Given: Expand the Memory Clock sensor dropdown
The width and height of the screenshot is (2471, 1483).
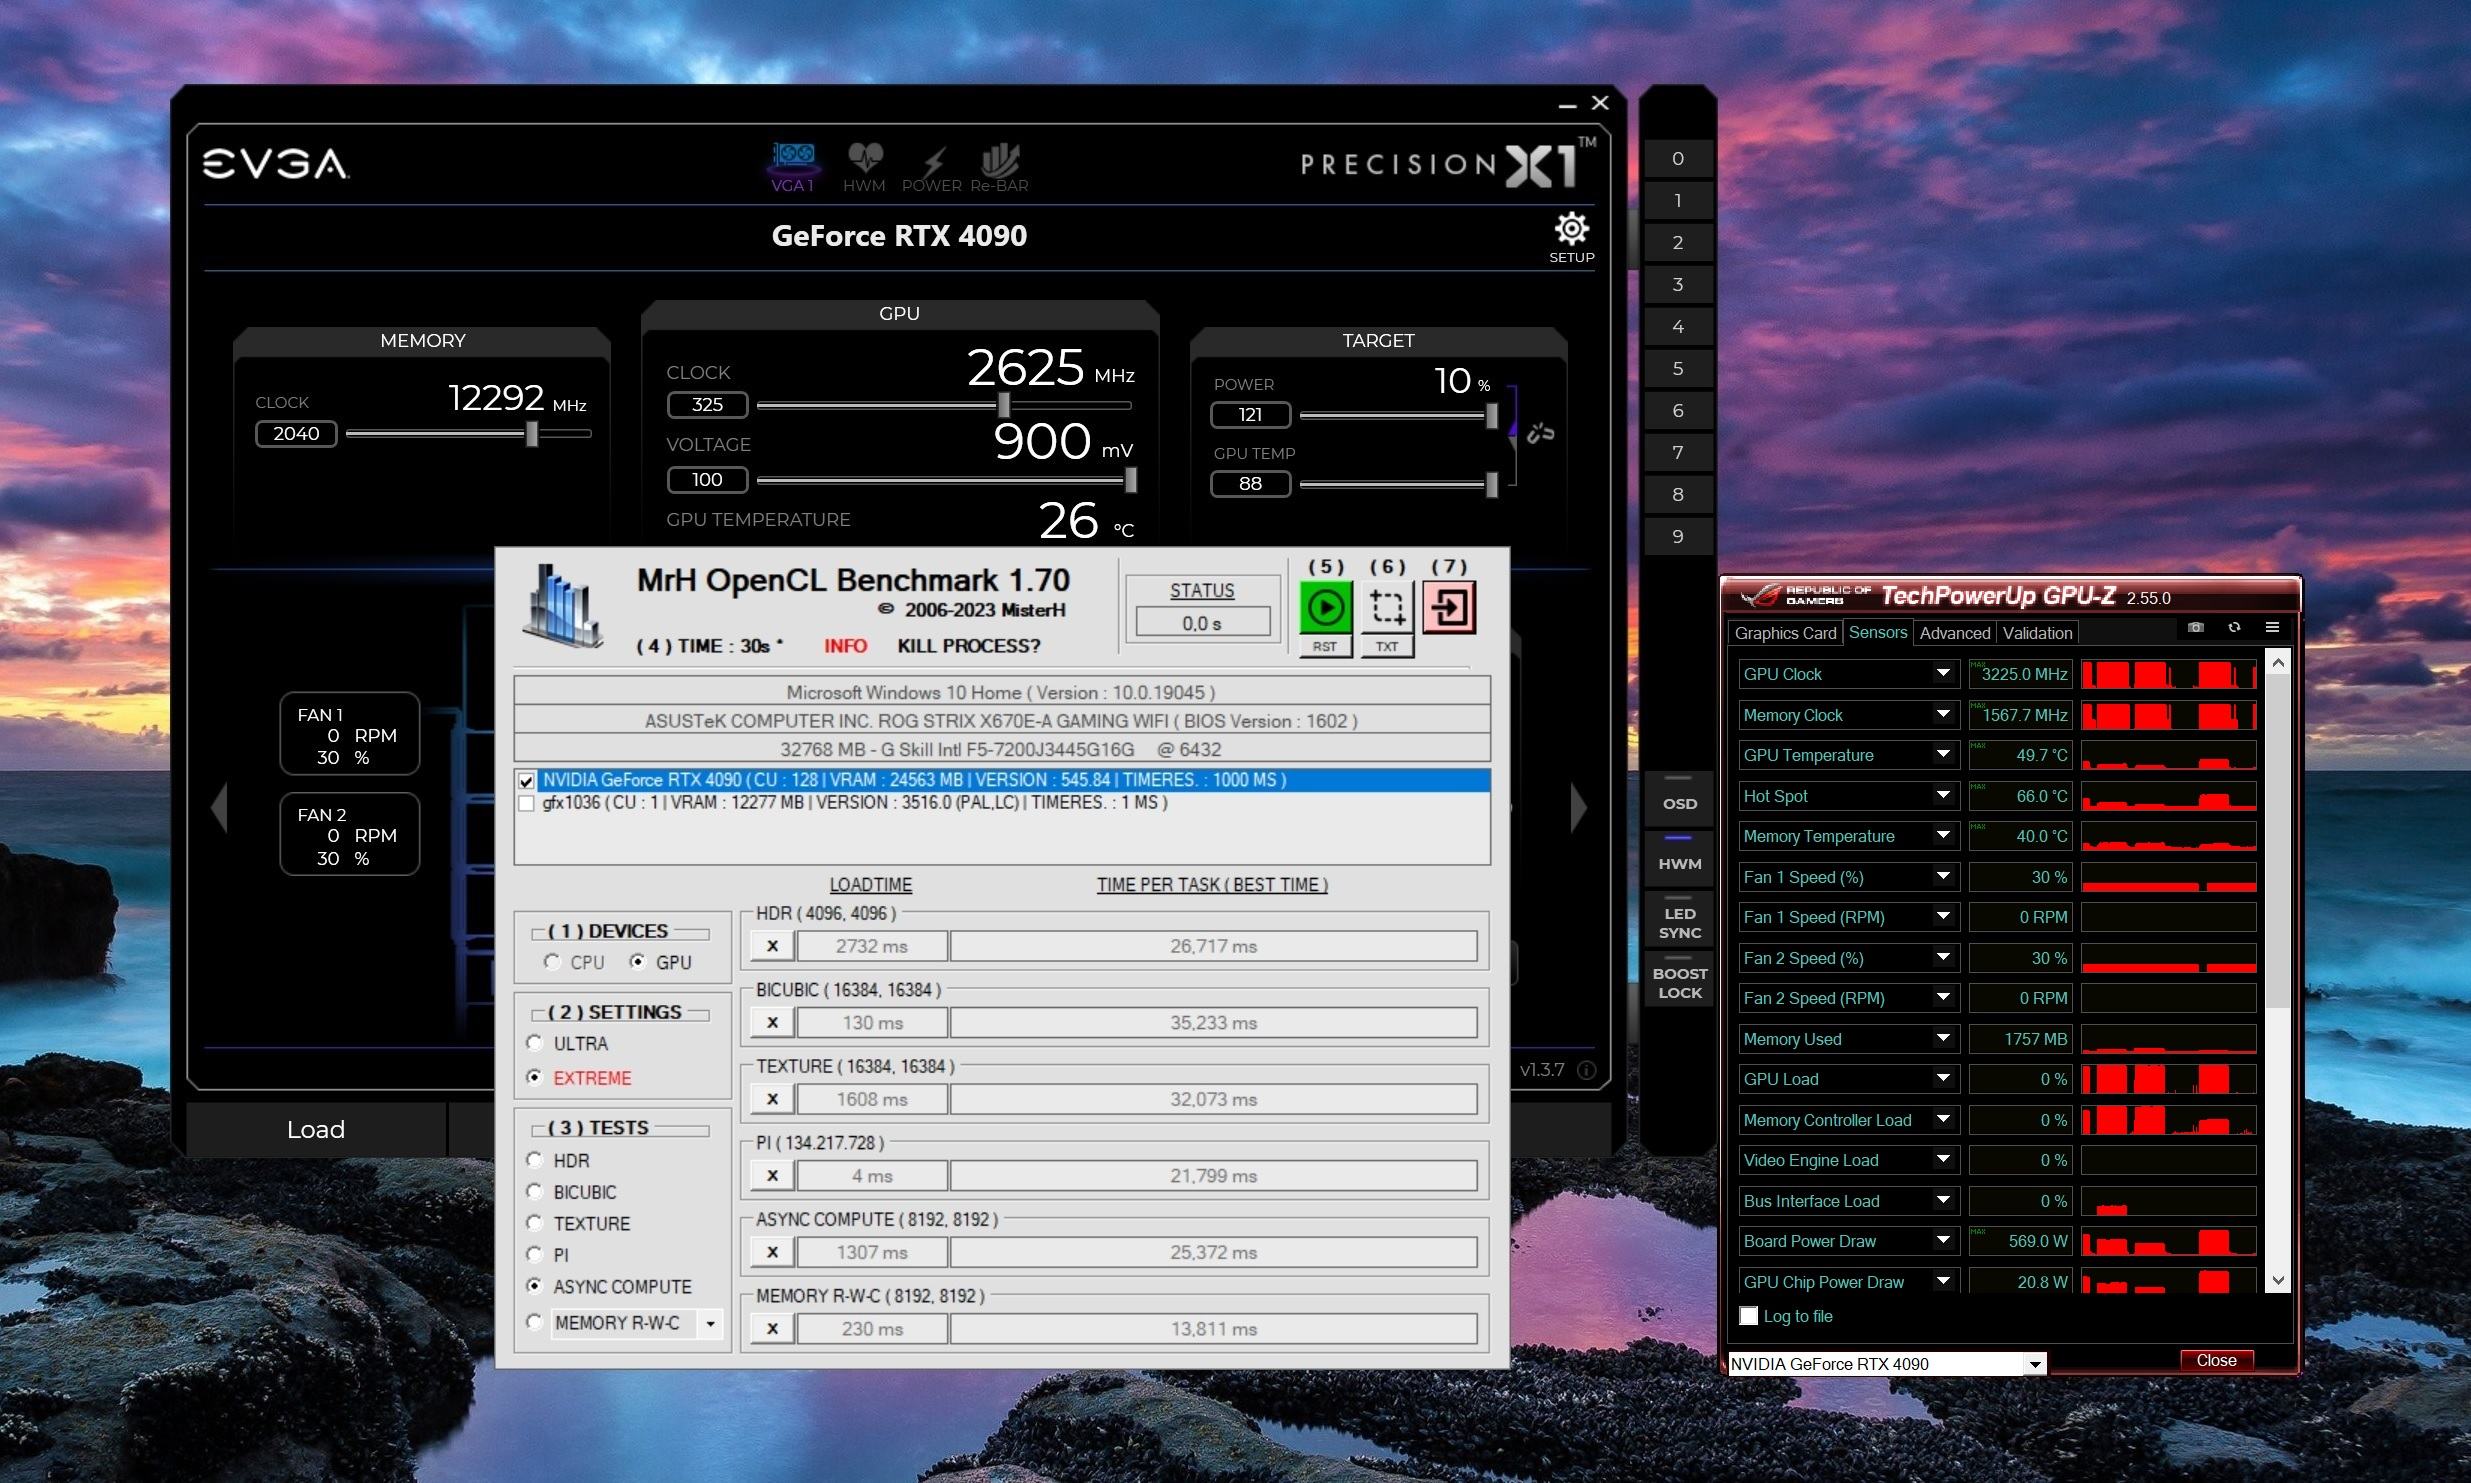Looking at the screenshot, I should [1943, 714].
